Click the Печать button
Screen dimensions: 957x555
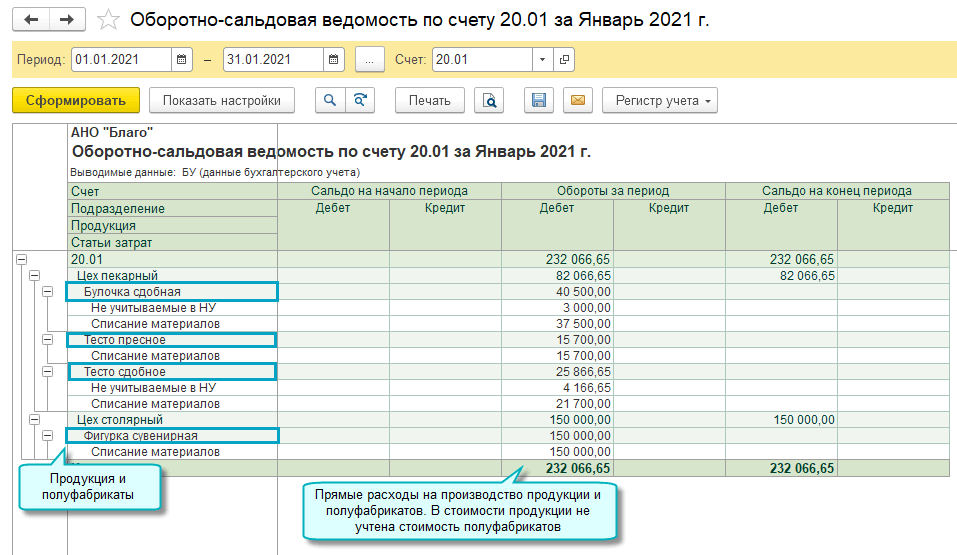(430, 101)
